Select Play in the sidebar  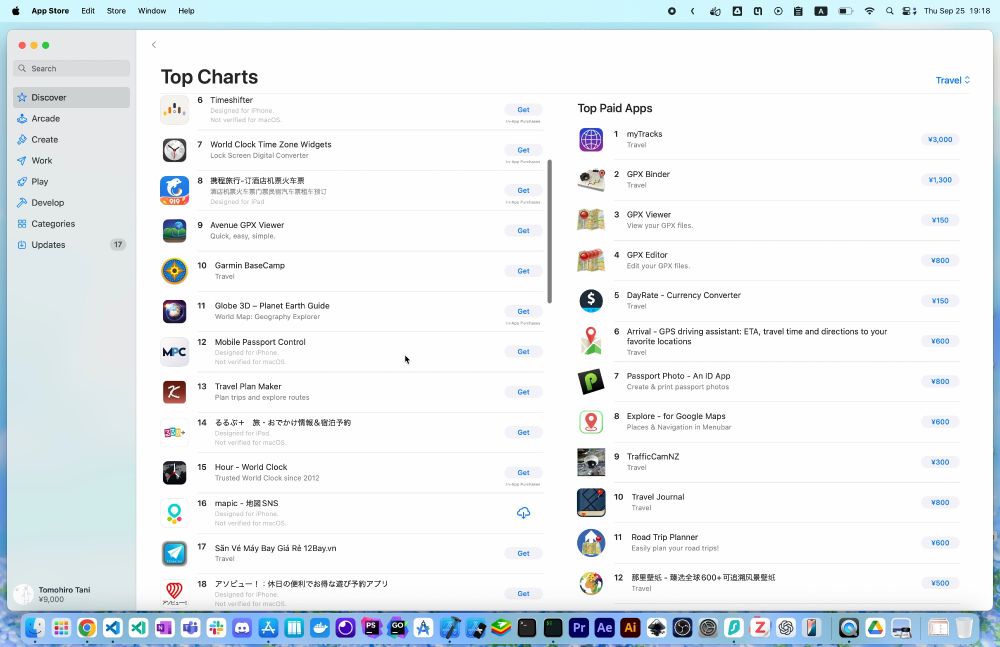coord(71,182)
